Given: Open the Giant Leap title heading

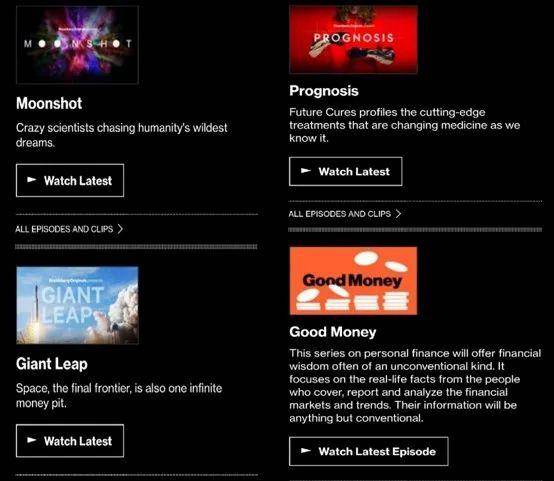Looking at the screenshot, I should click(x=52, y=364).
